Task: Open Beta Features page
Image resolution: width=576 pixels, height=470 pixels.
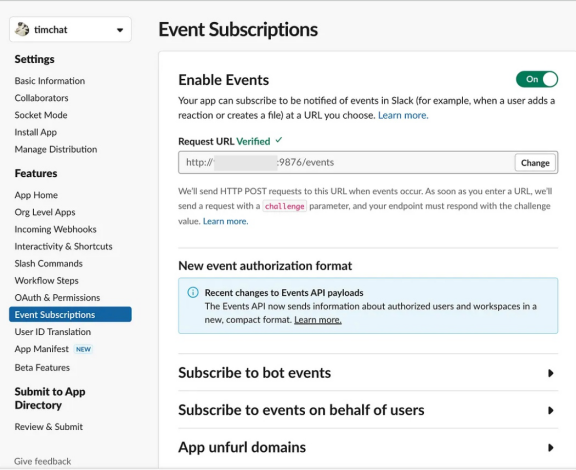Action: coord(42,368)
